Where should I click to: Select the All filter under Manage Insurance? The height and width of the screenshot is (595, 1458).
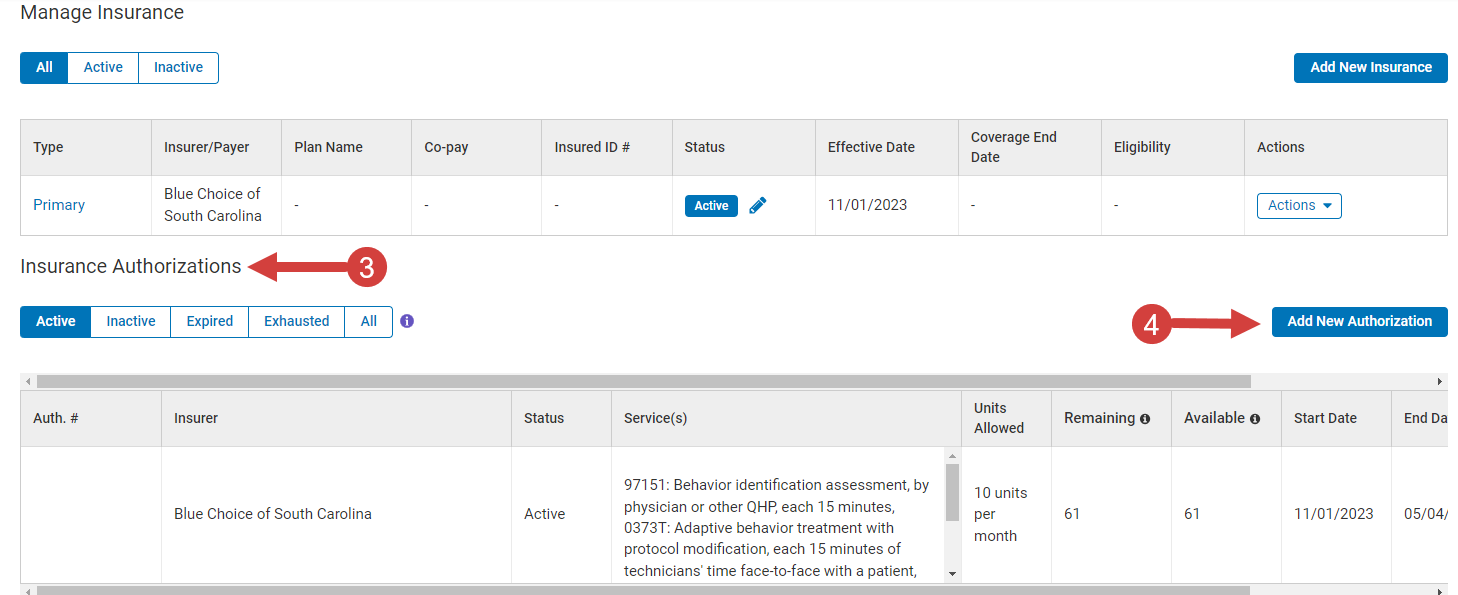[43, 67]
